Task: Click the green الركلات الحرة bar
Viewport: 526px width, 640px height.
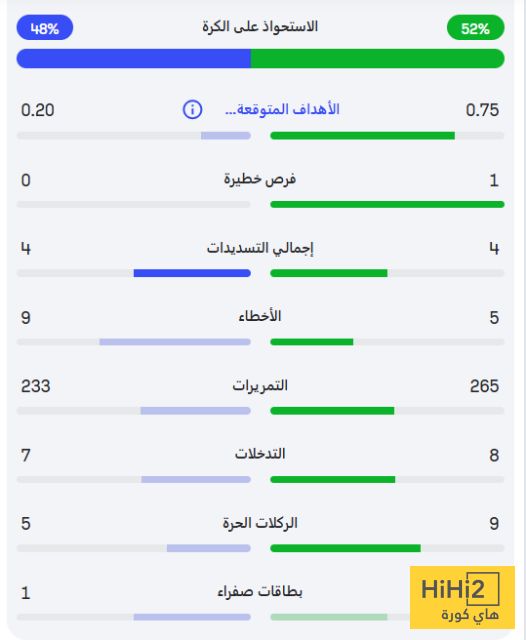Action: click(x=345, y=548)
